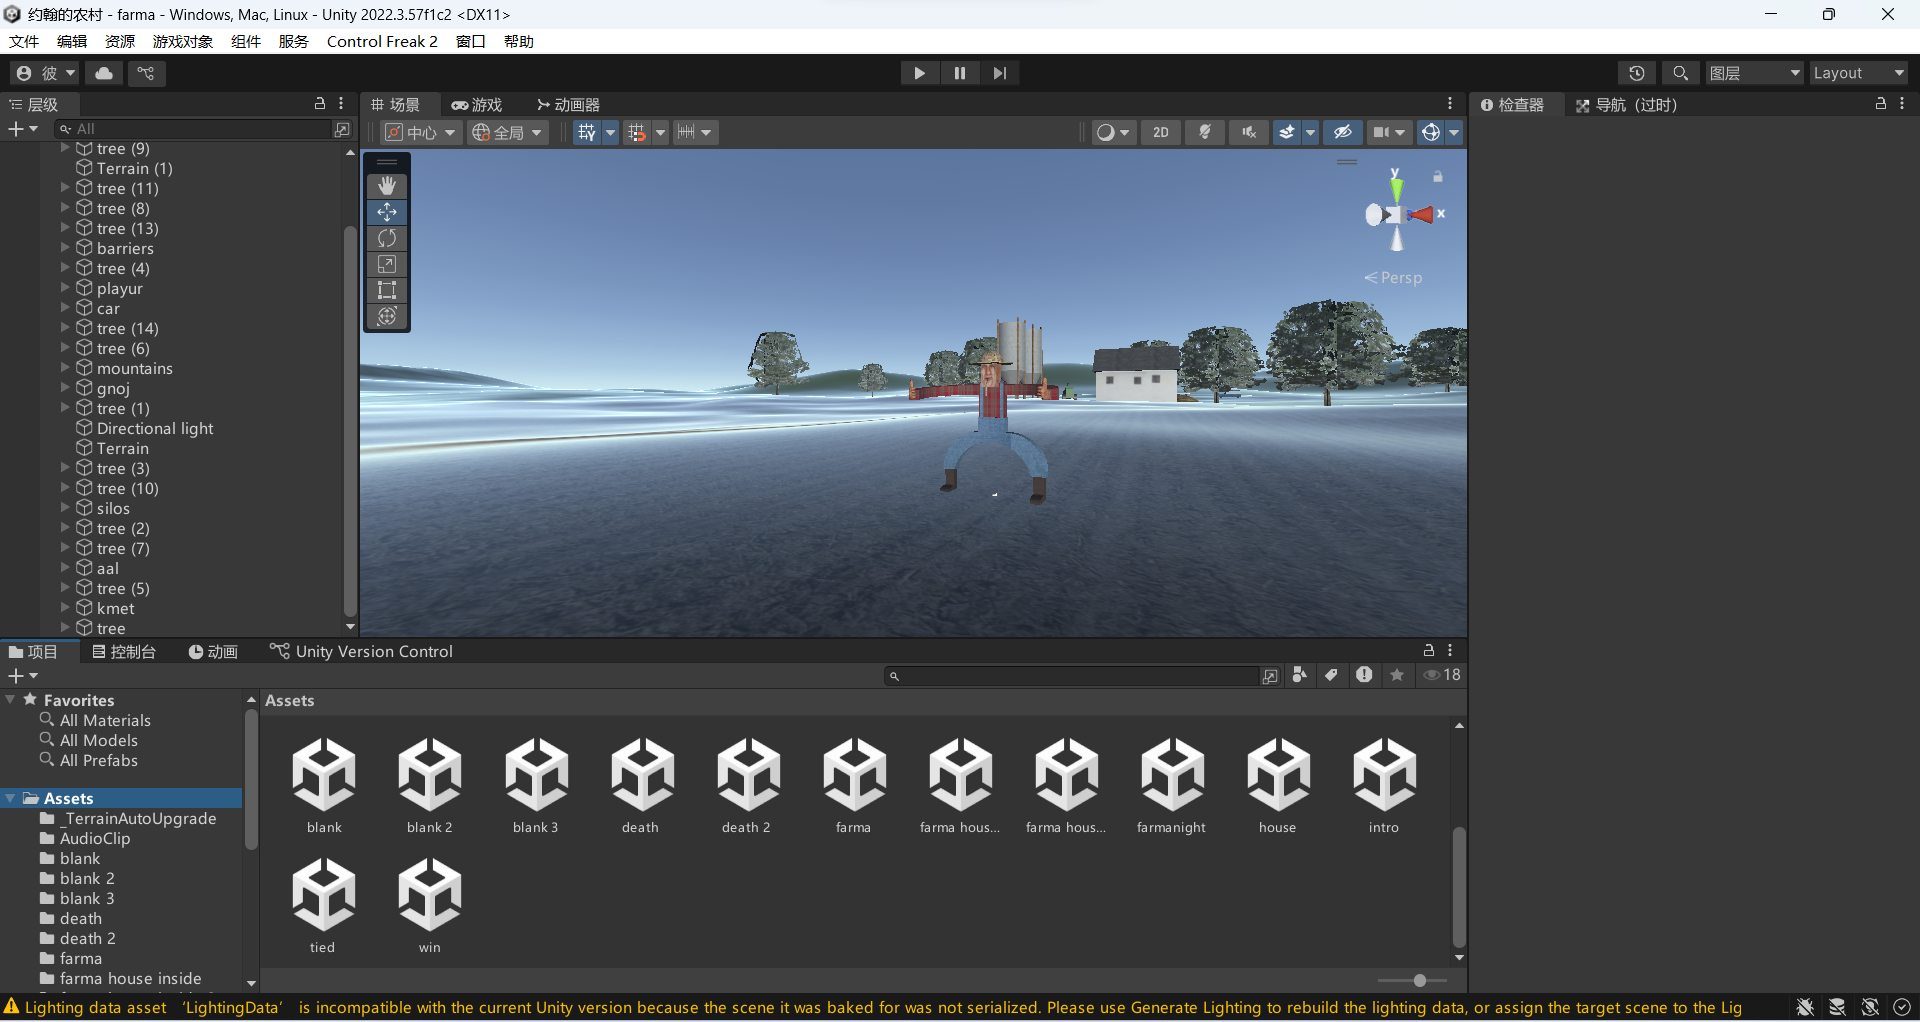
Task: Open pivot mode 中心 dropdown
Action: click(422, 132)
